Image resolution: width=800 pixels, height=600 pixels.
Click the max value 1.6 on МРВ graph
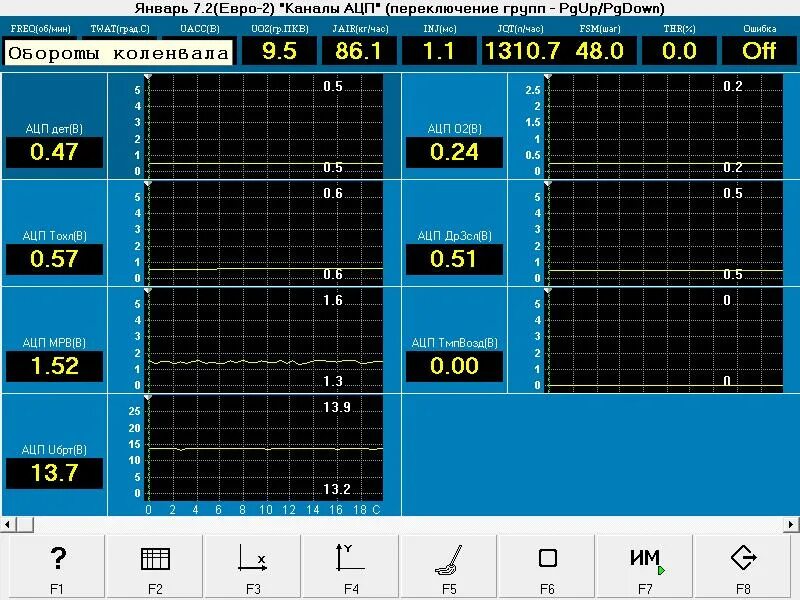tap(333, 300)
